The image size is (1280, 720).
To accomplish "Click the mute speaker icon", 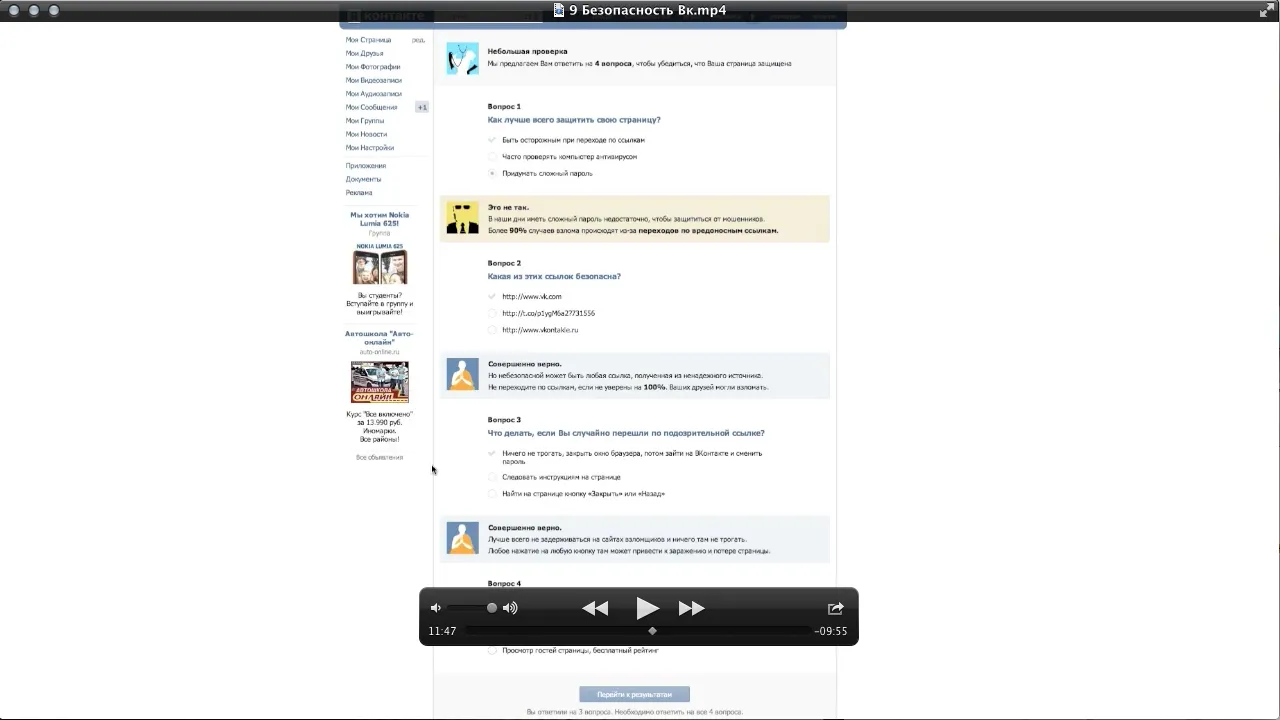I will [x=435, y=608].
